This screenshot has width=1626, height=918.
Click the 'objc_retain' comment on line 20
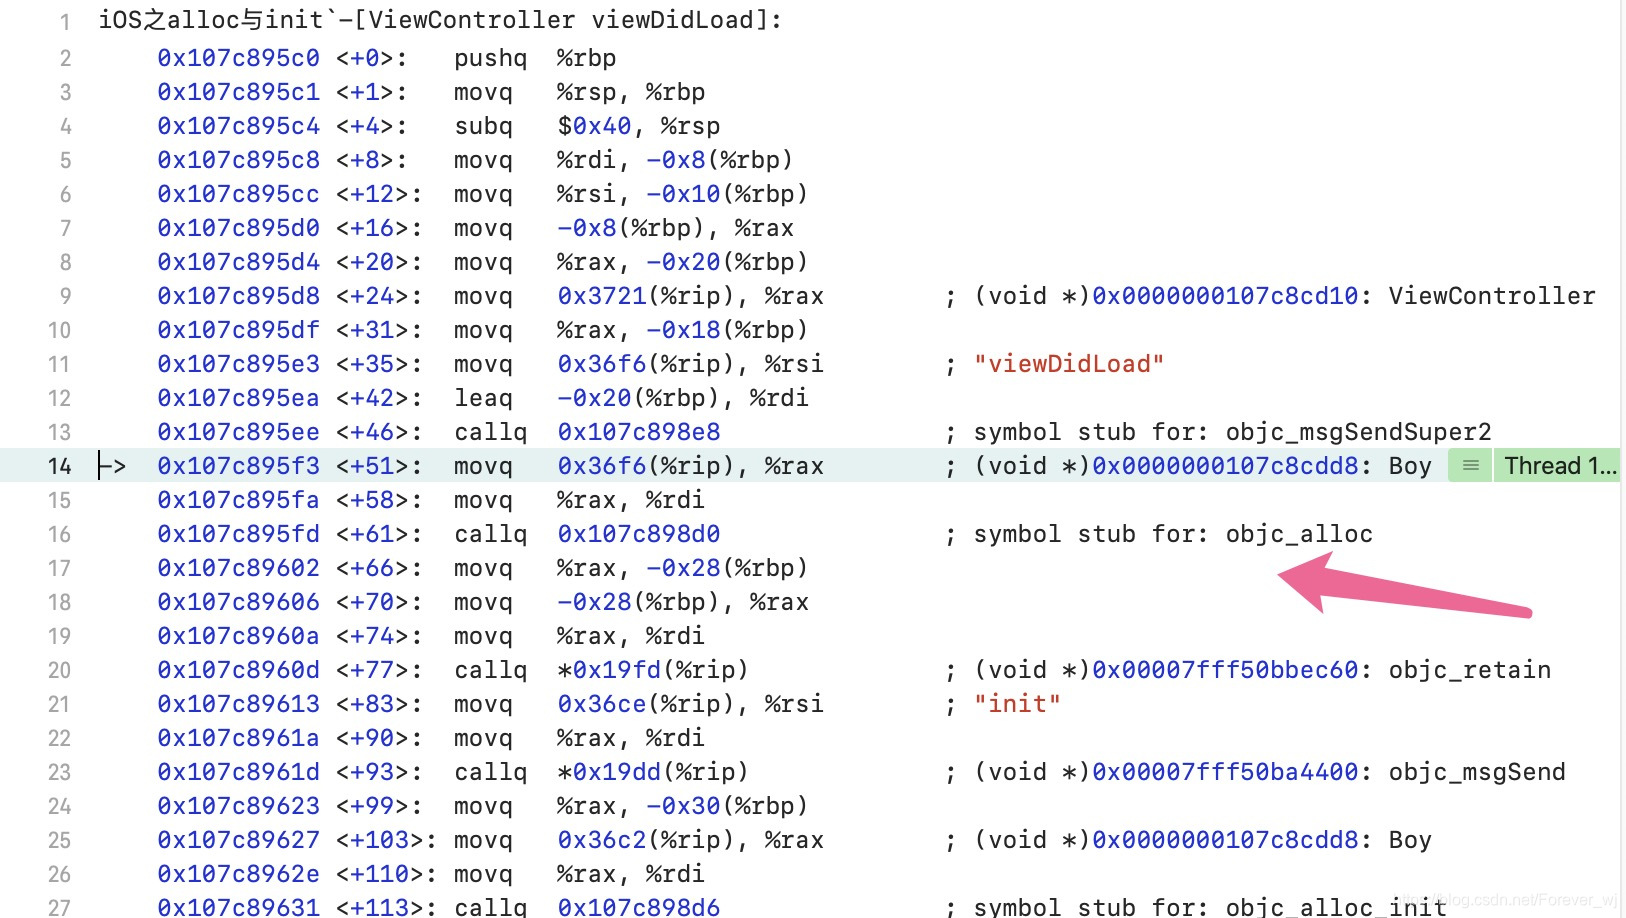point(1470,670)
